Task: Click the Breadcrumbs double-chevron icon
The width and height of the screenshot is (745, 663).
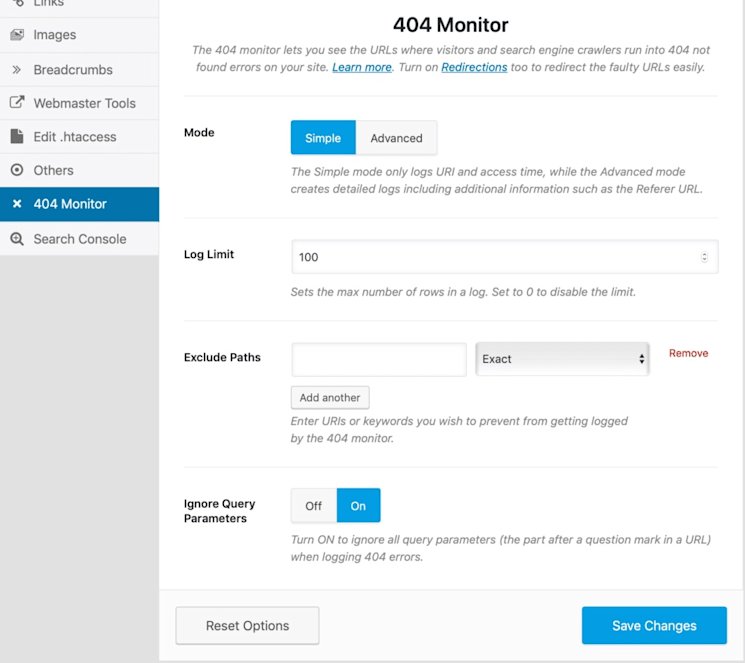Action: click(17, 70)
